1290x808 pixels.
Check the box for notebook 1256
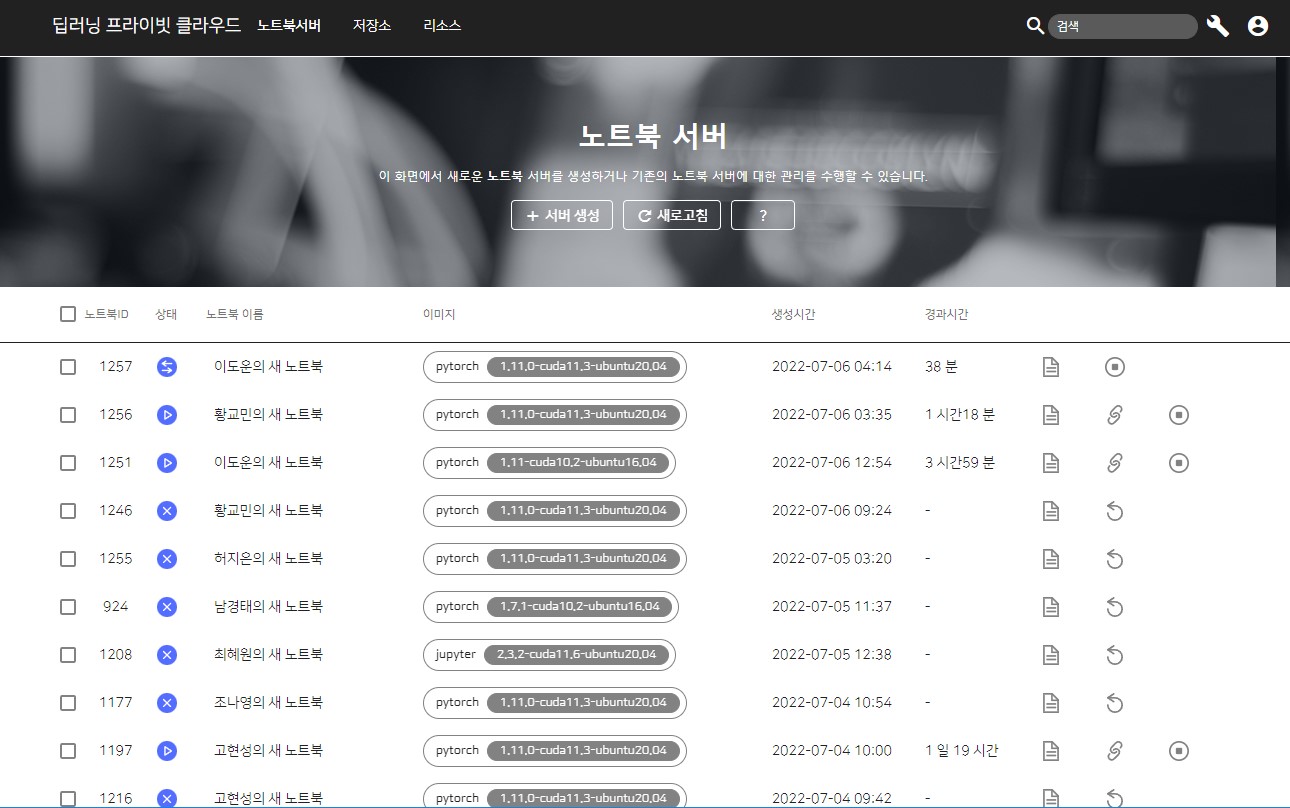coord(68,415)
